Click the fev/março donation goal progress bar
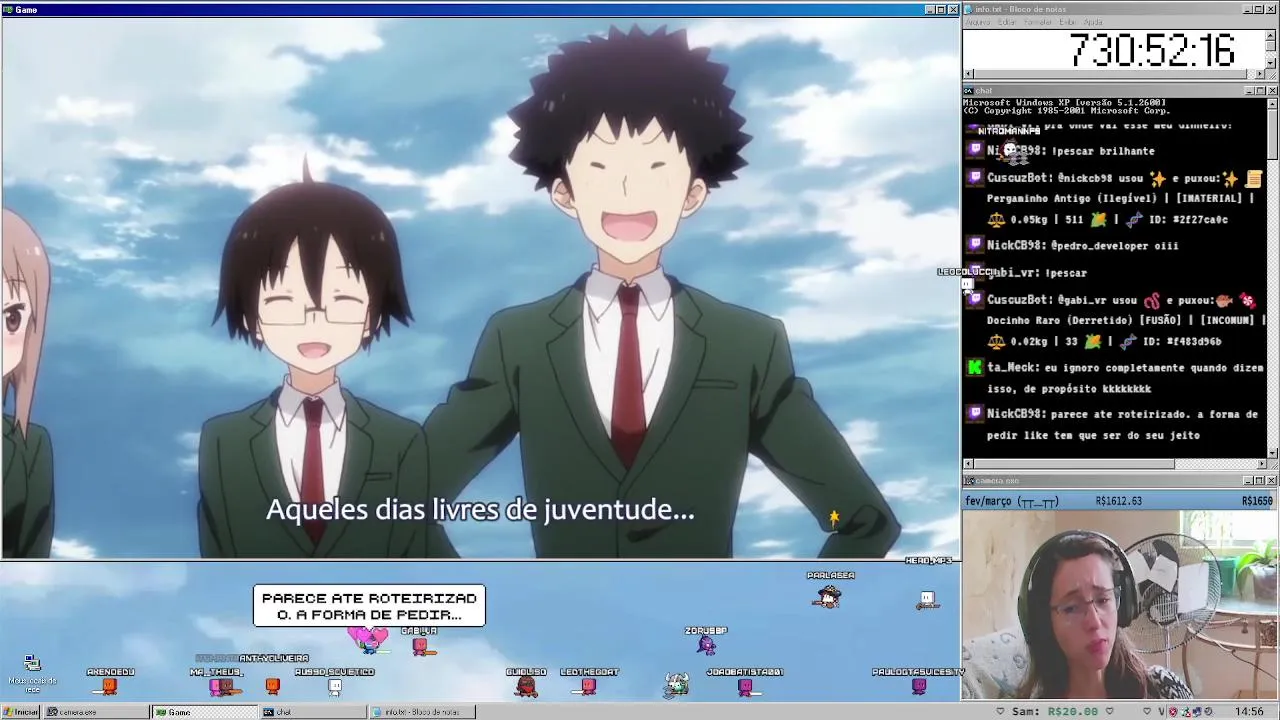The image size is (1280, 720). tap(1120, 501)
